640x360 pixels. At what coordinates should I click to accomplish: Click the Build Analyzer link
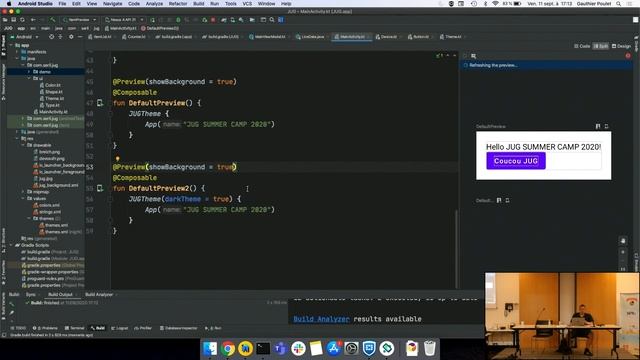(321, 319)
